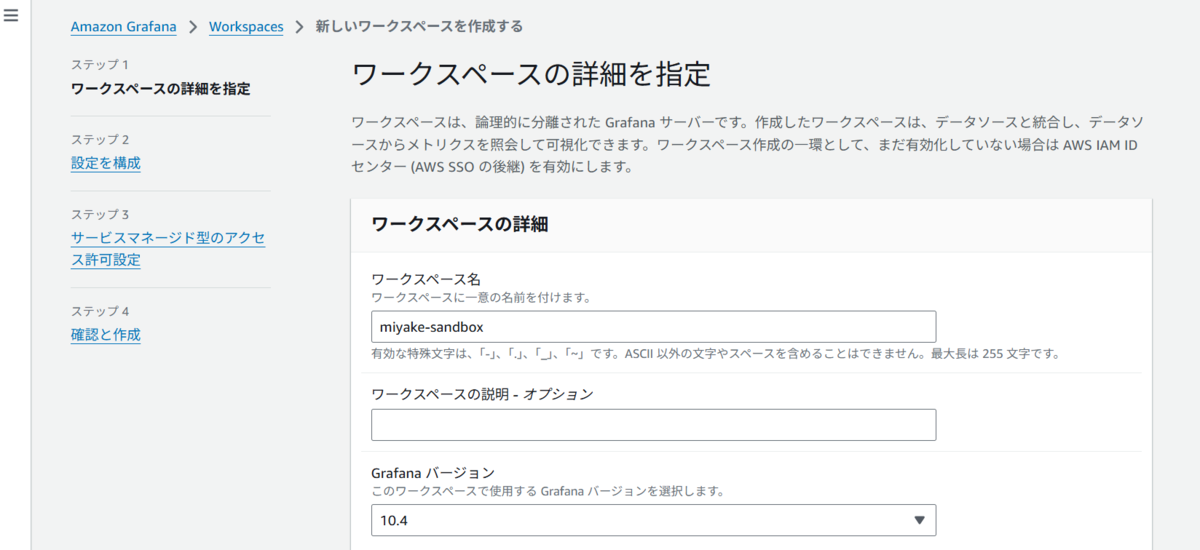
Task: Click the hint about valid special characters
Action: (715, 353)
